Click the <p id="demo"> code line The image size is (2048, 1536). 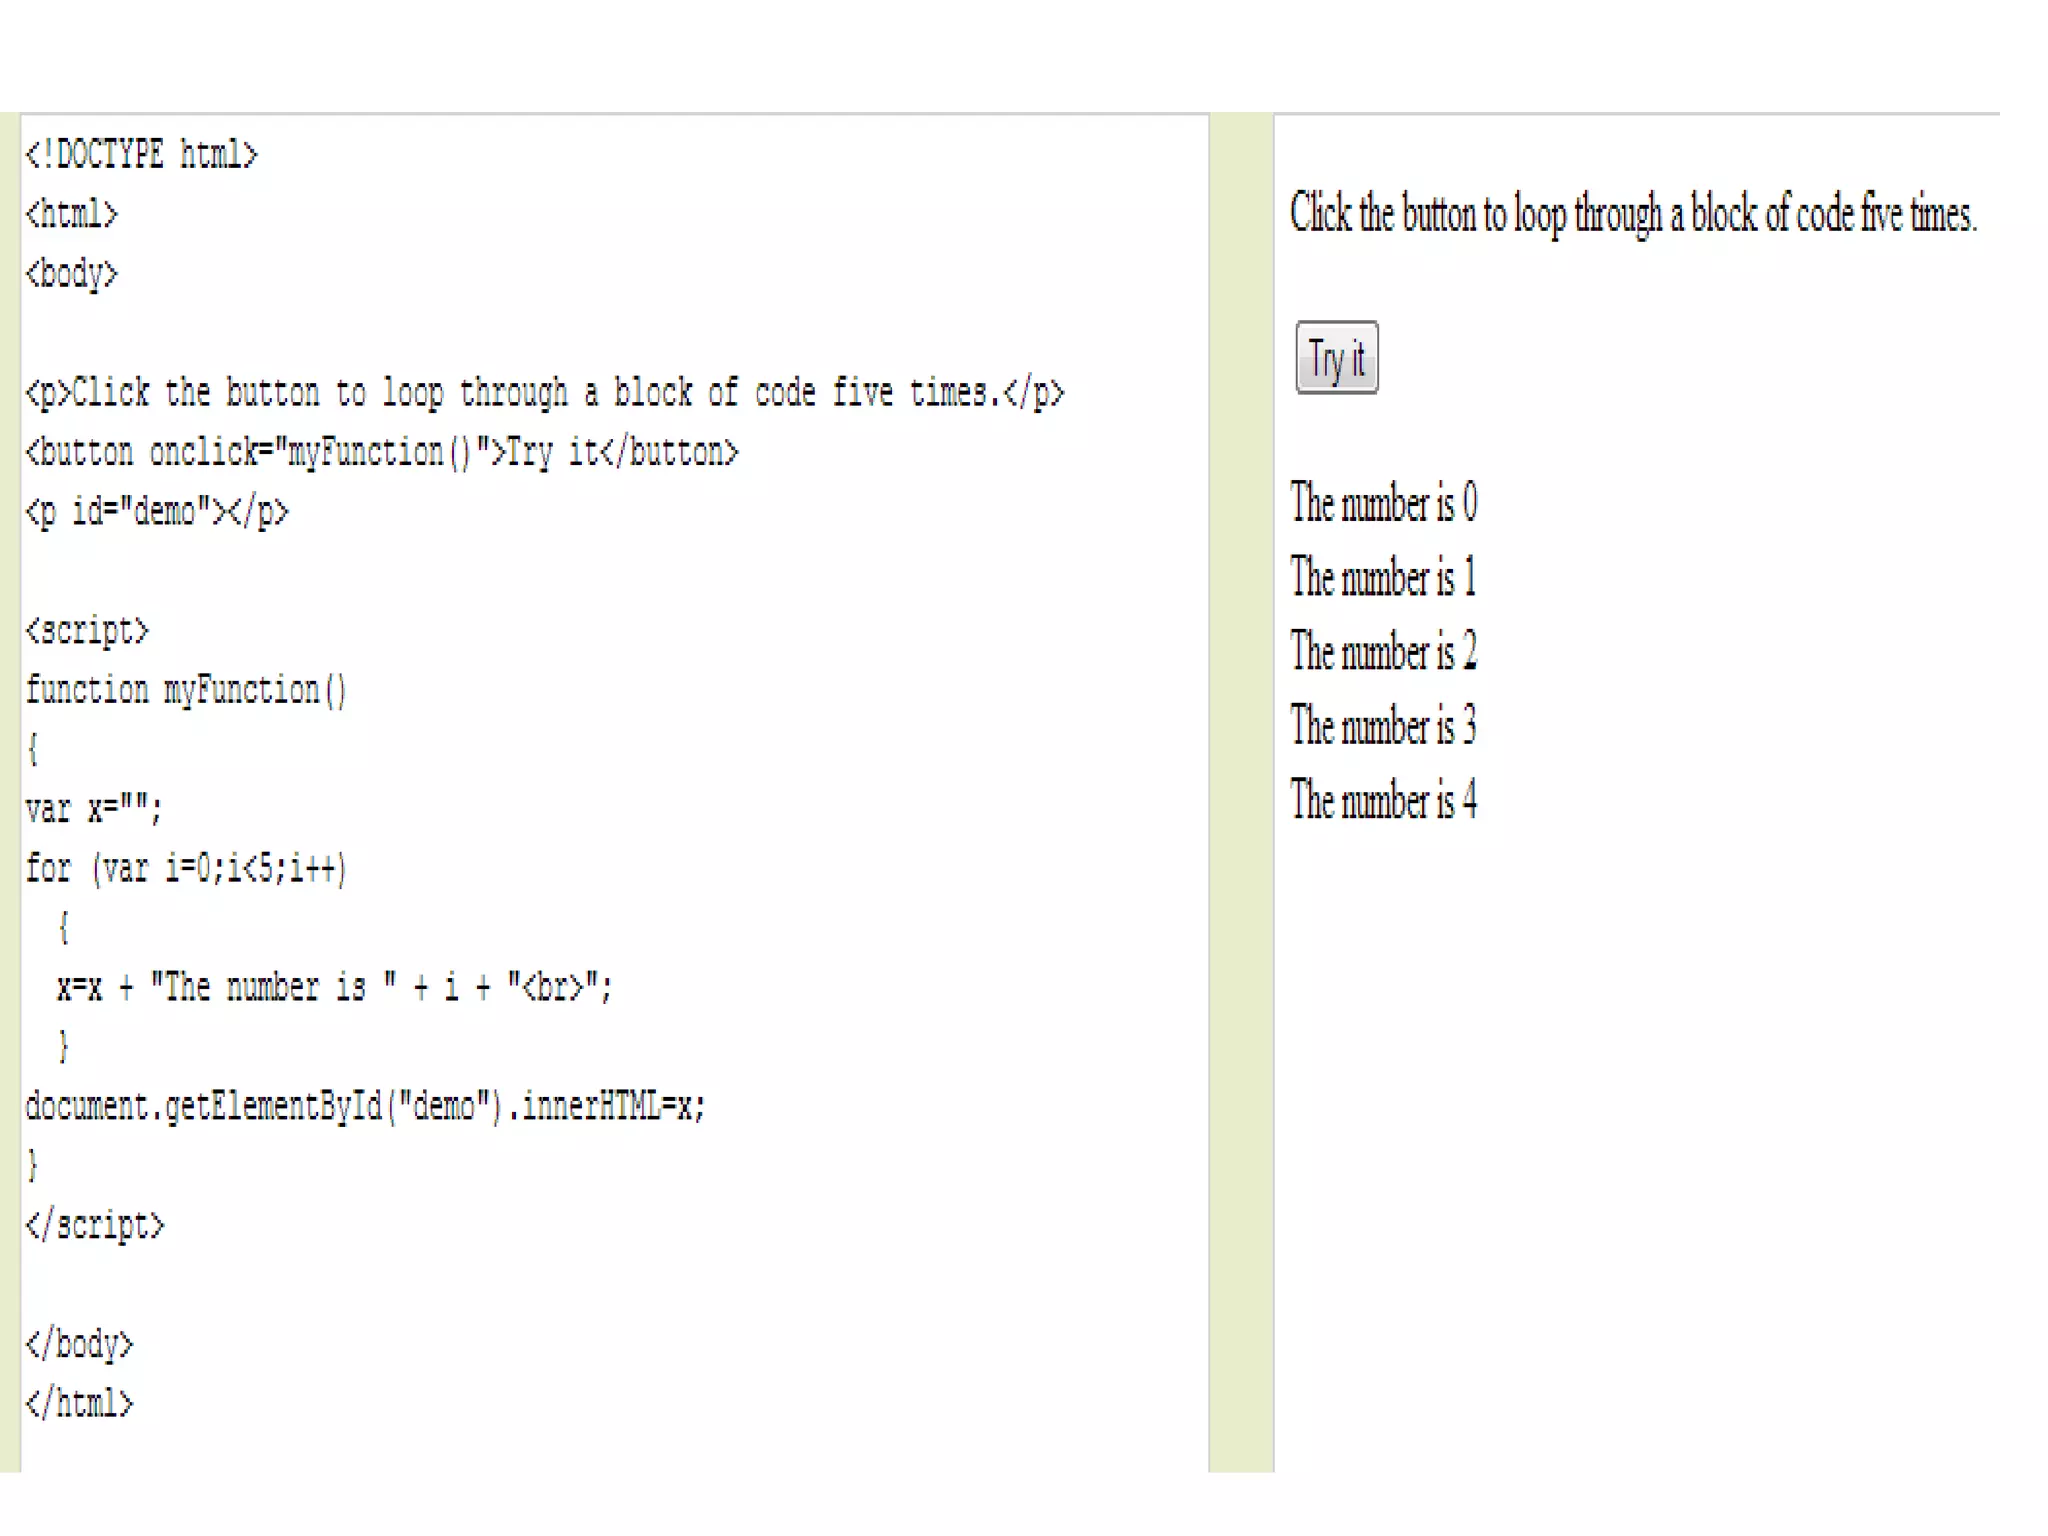157,512
